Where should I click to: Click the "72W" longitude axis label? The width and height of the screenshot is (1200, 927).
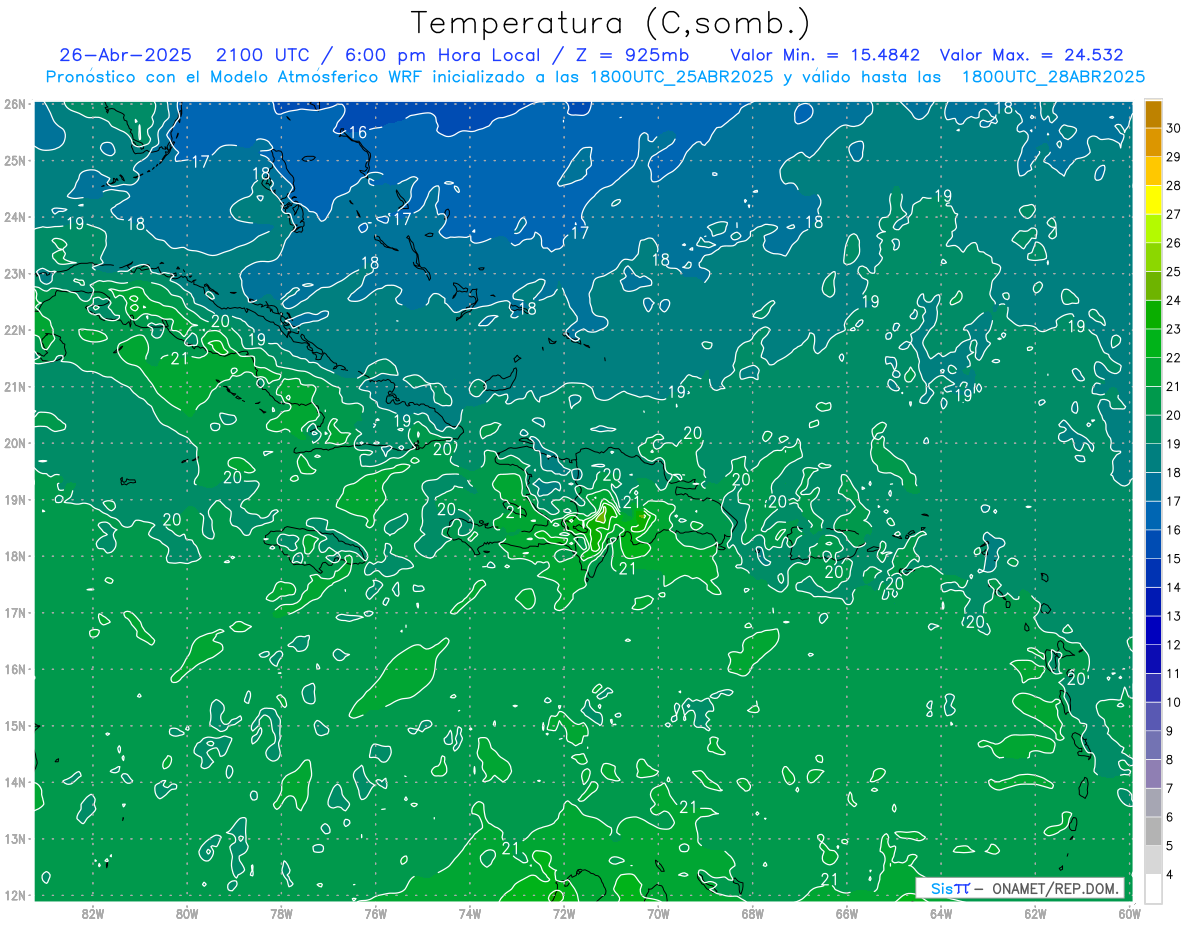[x=564, y=912]
